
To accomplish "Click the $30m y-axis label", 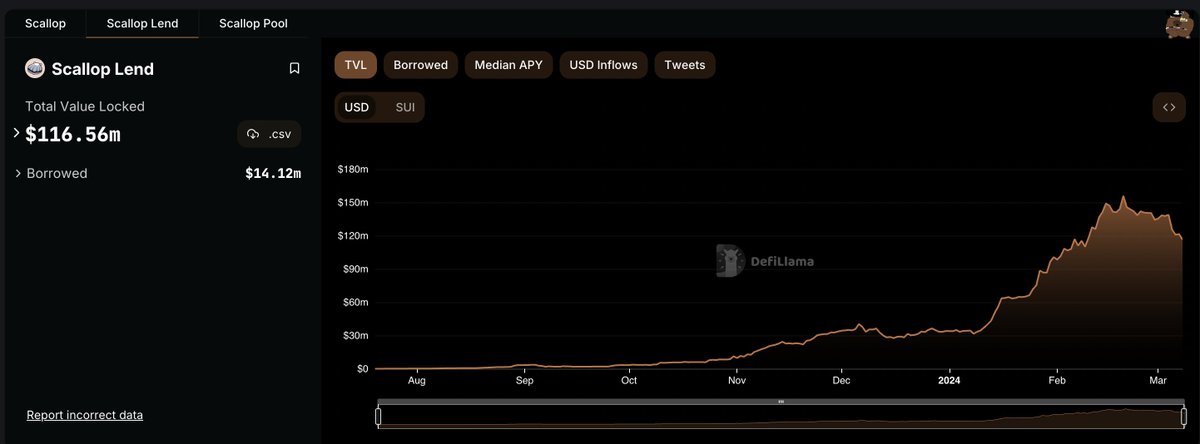I will [x=355, y=335].
